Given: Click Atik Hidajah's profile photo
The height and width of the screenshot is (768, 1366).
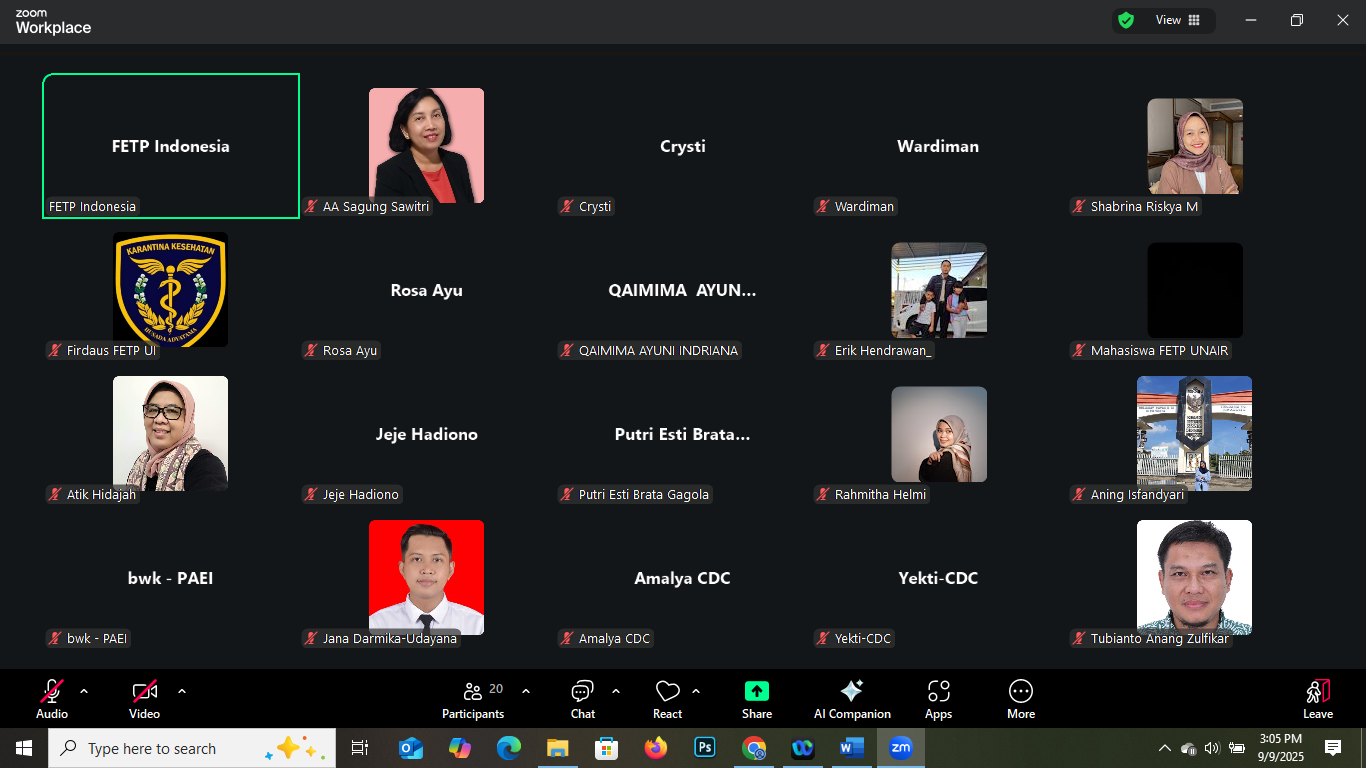Looking at the screenshot, I should coord(171,433).
